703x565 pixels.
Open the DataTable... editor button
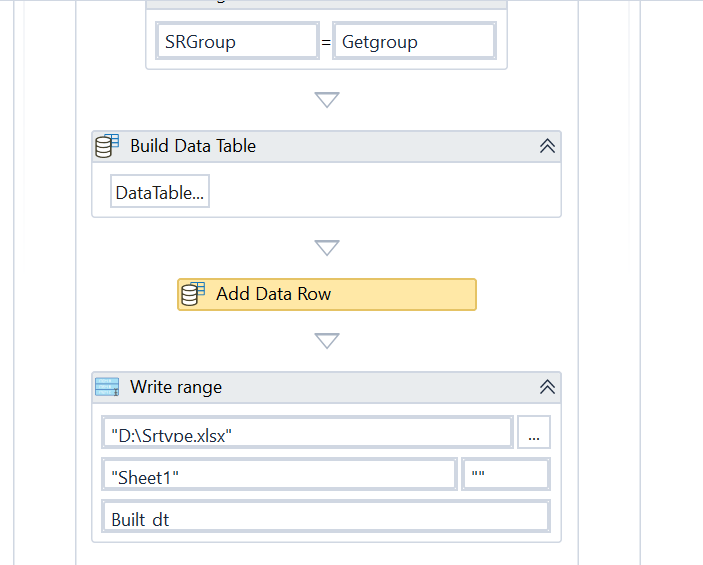pyautogui.click(x=160, y=193)
